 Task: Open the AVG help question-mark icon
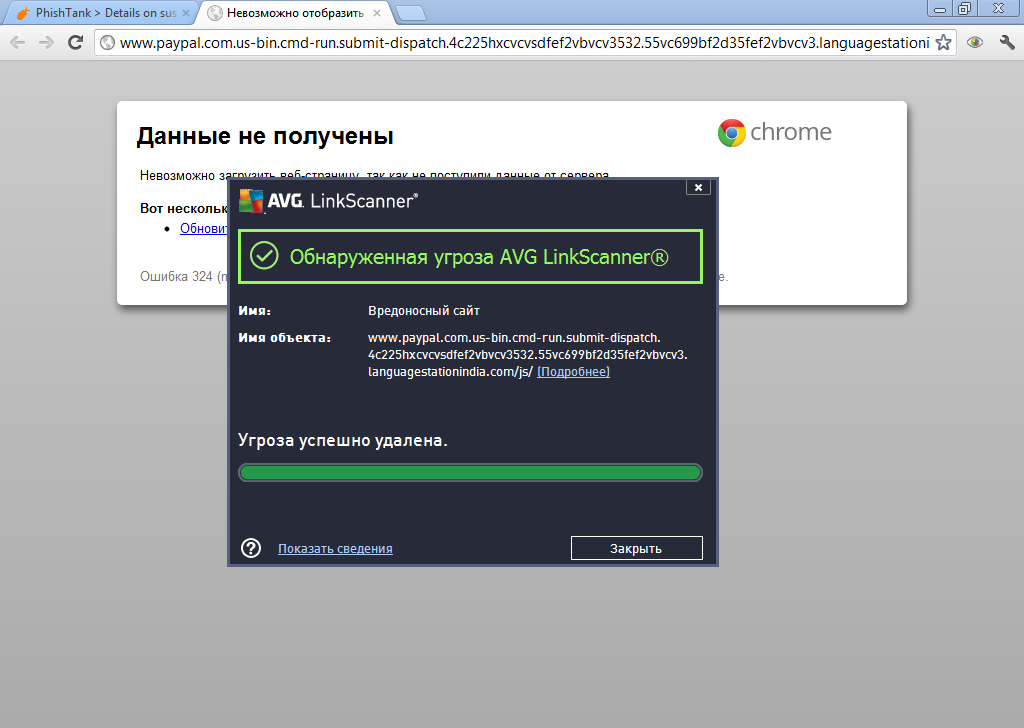click(x=251, y=548)
